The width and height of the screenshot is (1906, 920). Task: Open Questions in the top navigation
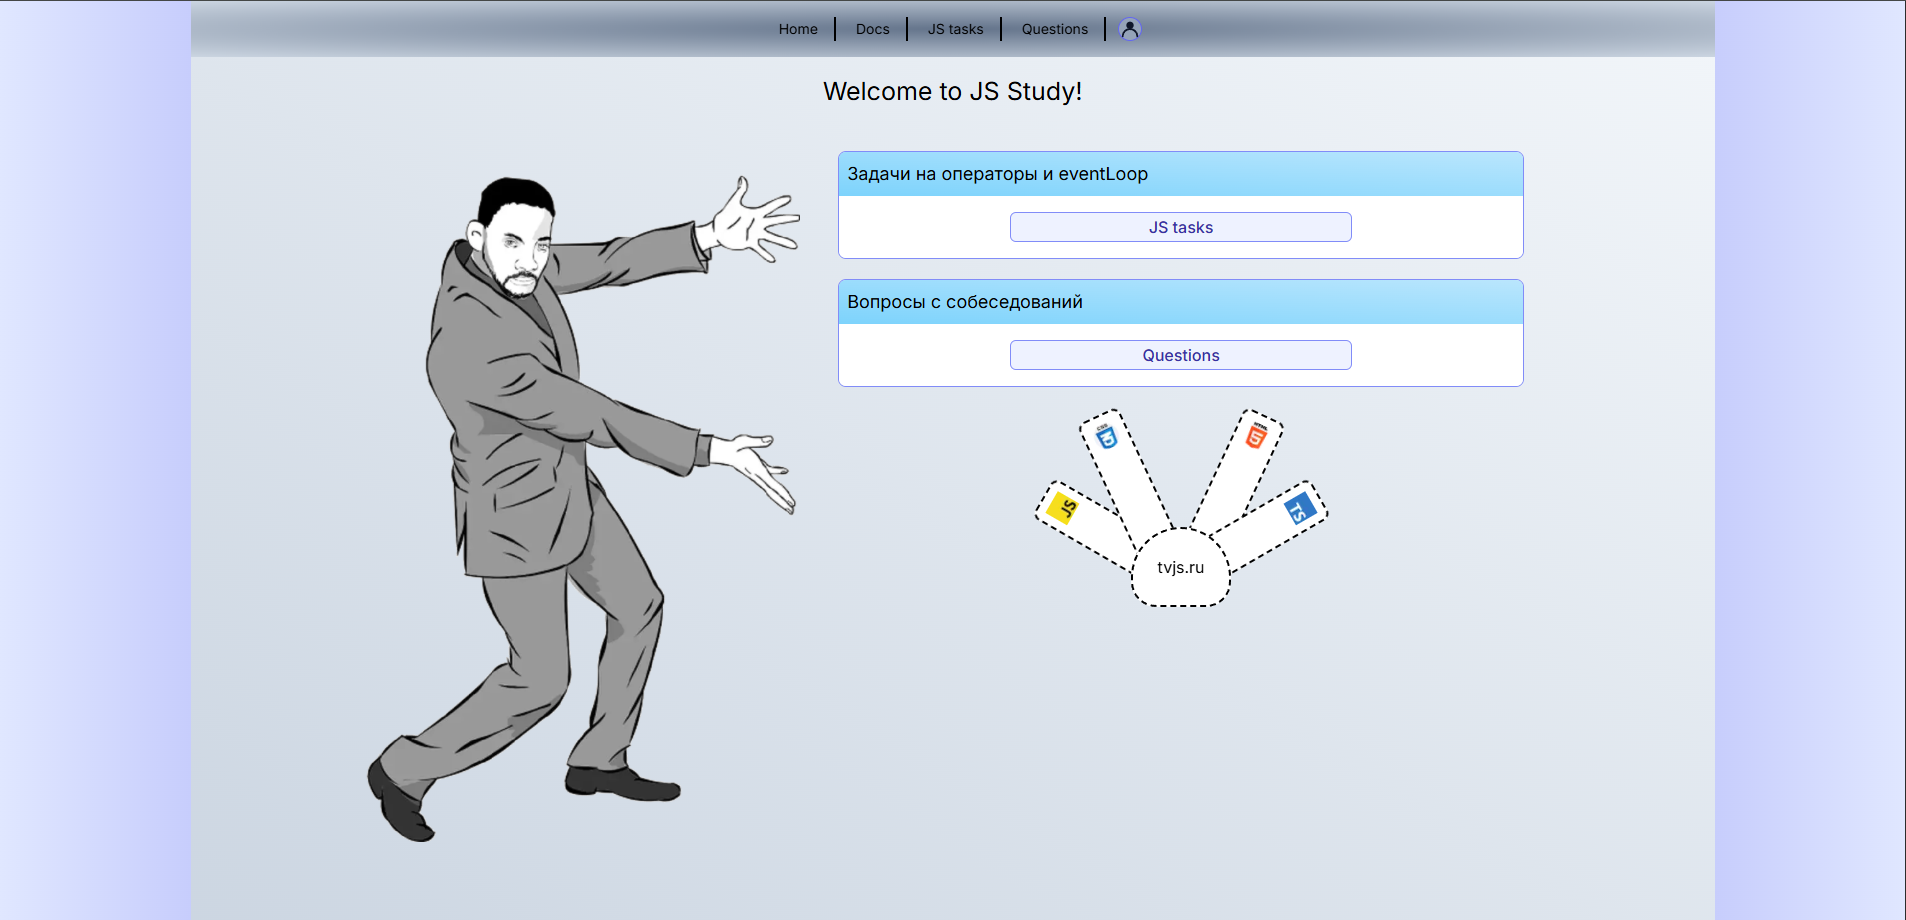point(1055,29)
